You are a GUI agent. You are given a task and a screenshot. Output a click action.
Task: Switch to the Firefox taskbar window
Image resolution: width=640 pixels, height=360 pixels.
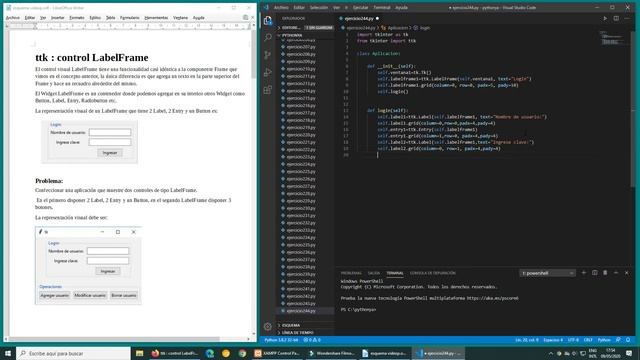[175, 353]
